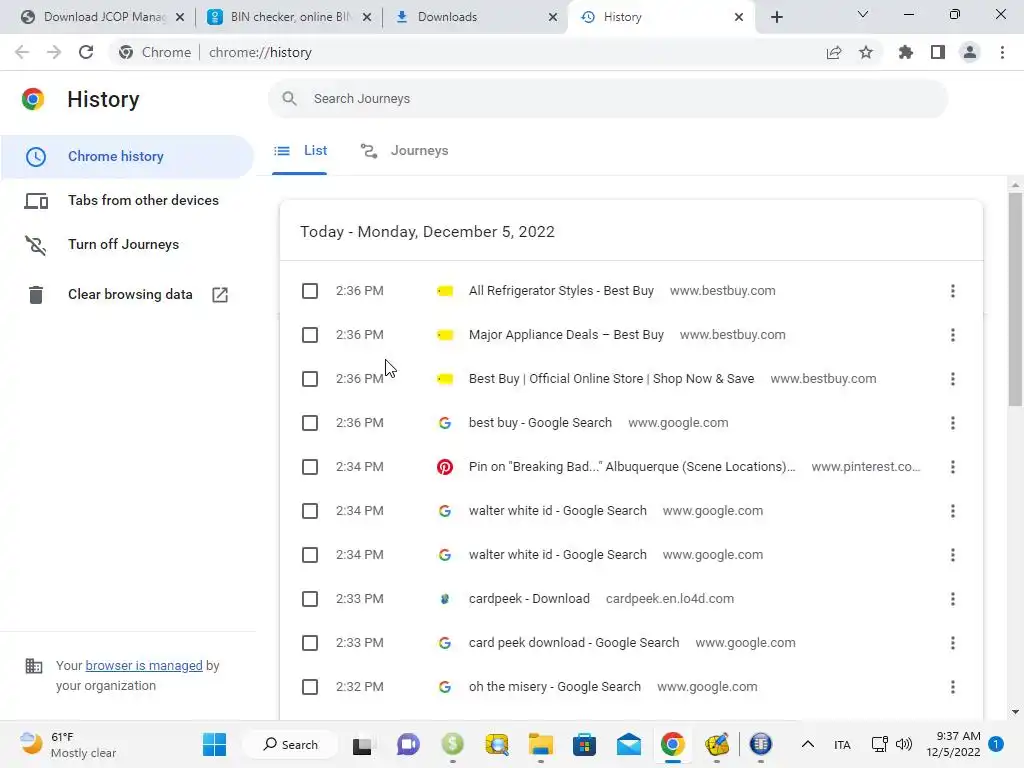Open Chrome's three-dot main menu
Screen dimensions: 1024x768
[x=1002, y=52]
